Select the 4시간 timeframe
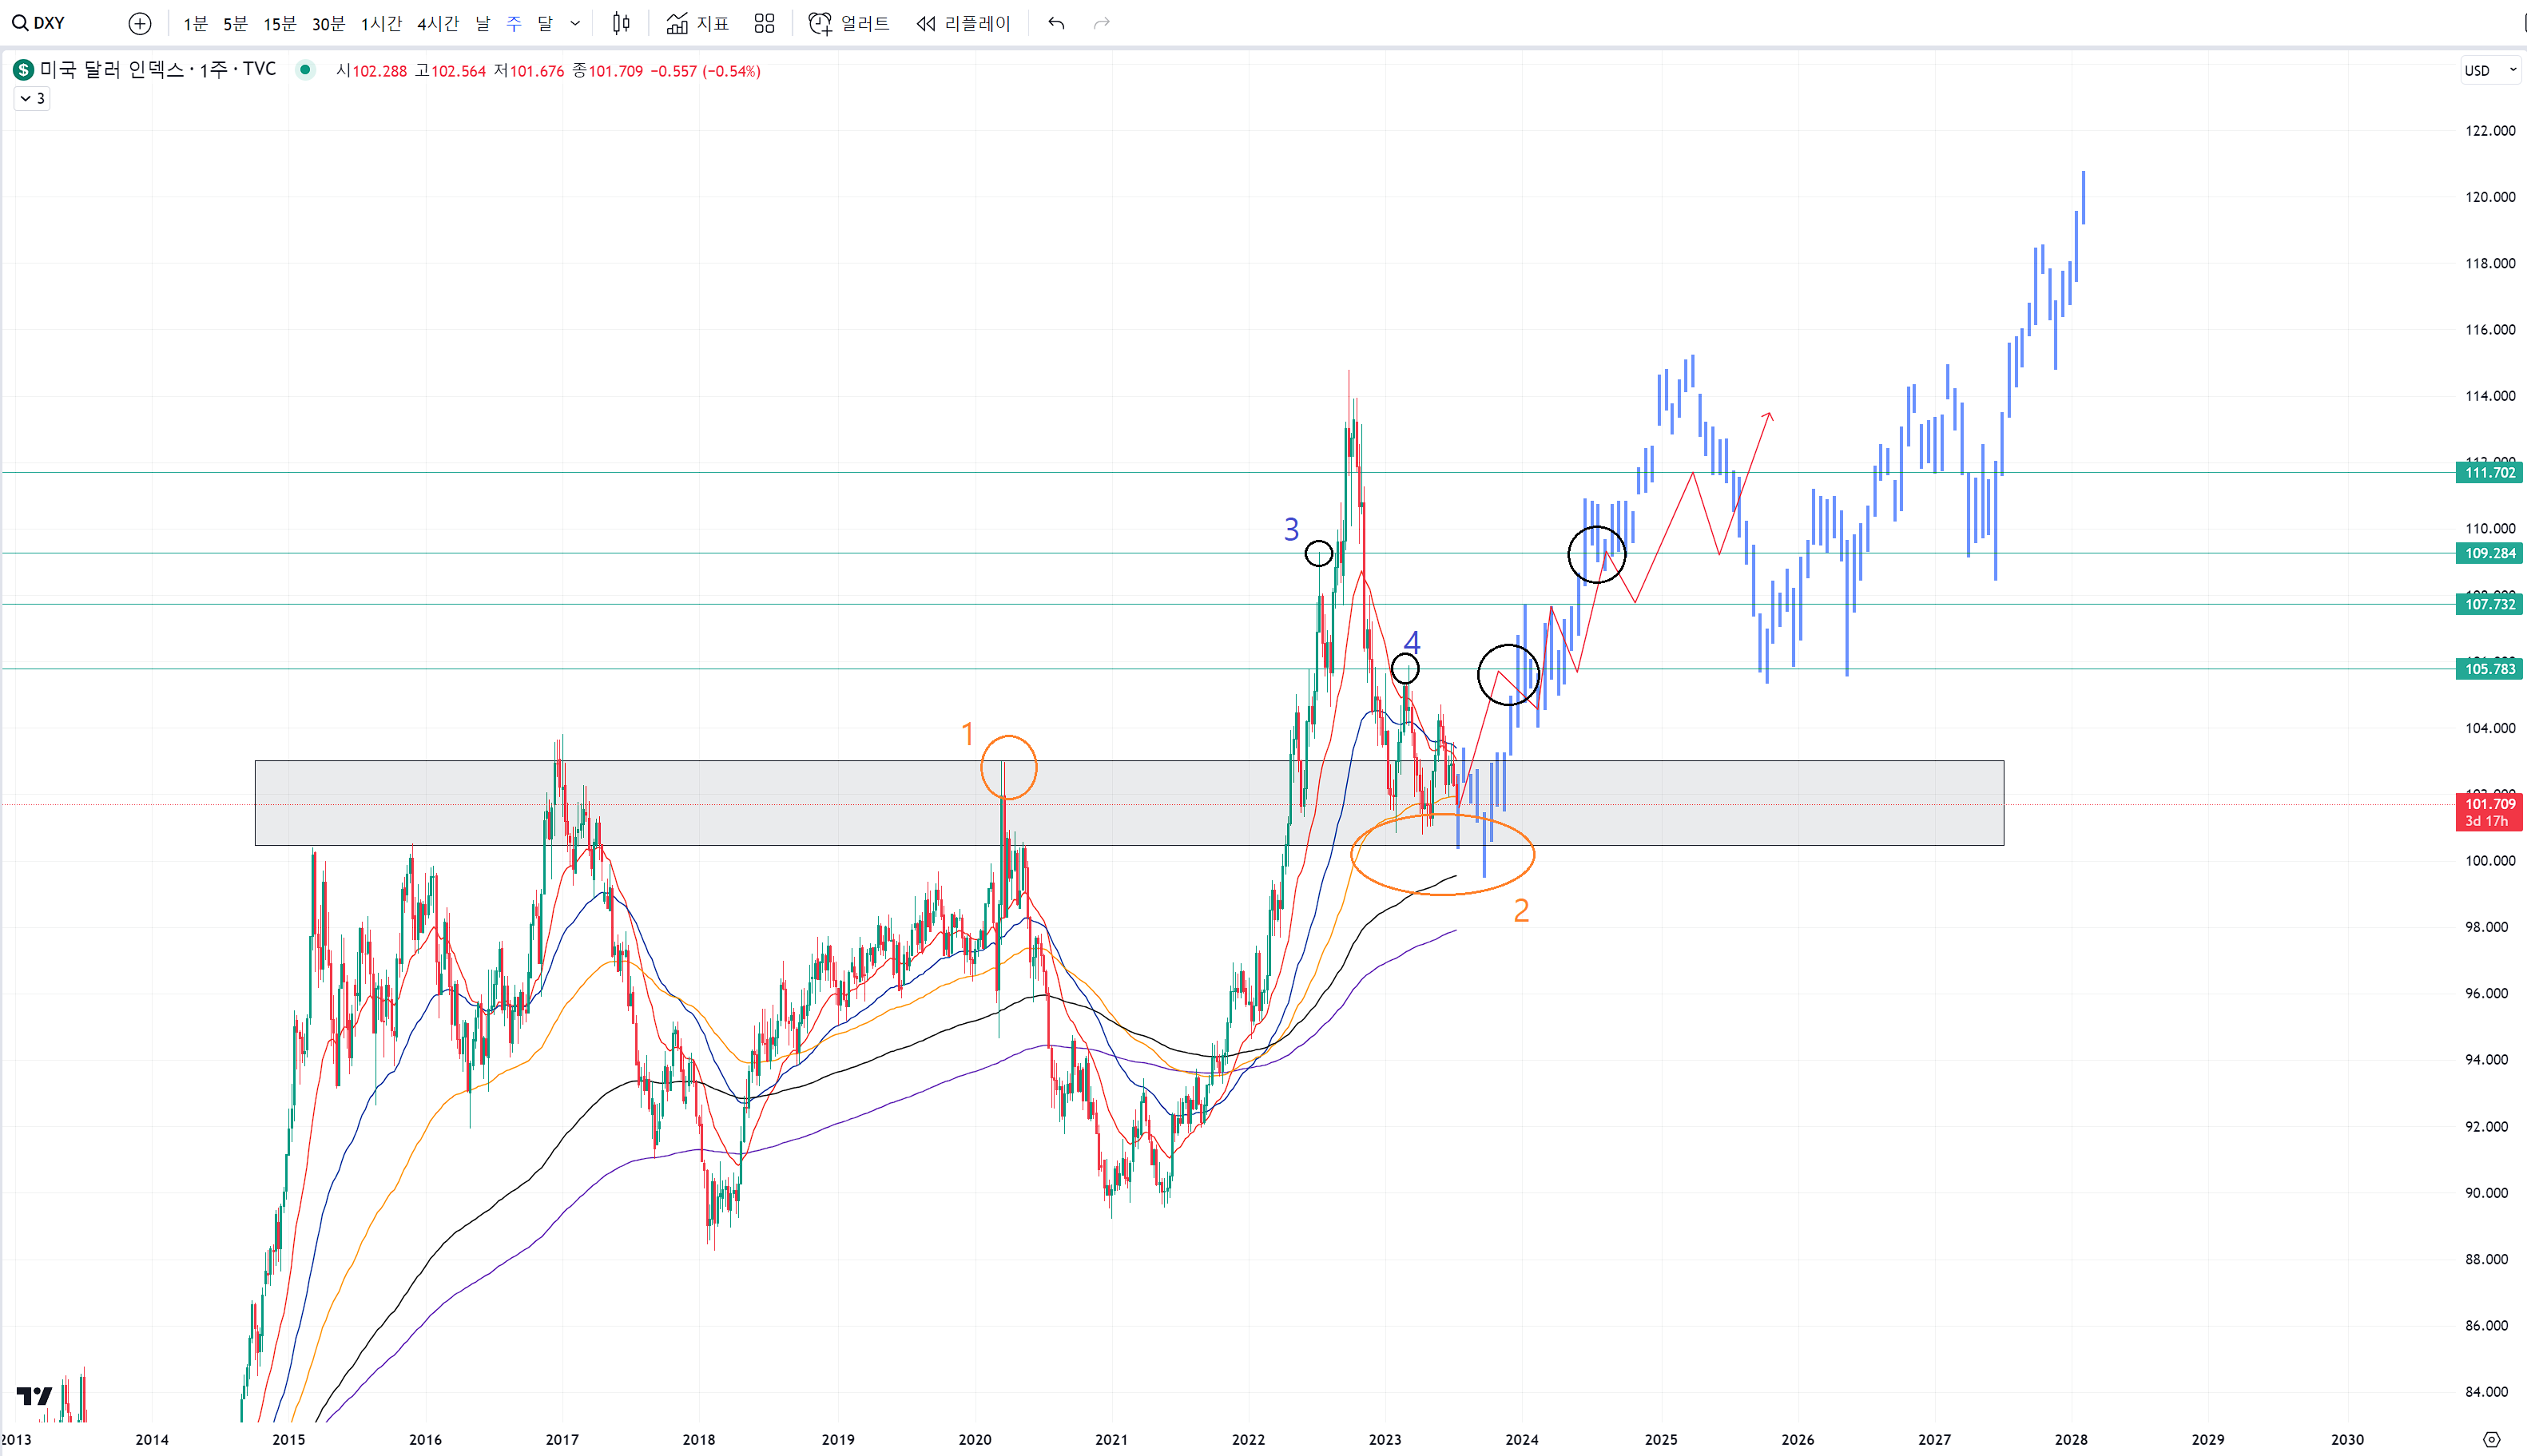The image size is (2527, 1456). pos(437,23)
